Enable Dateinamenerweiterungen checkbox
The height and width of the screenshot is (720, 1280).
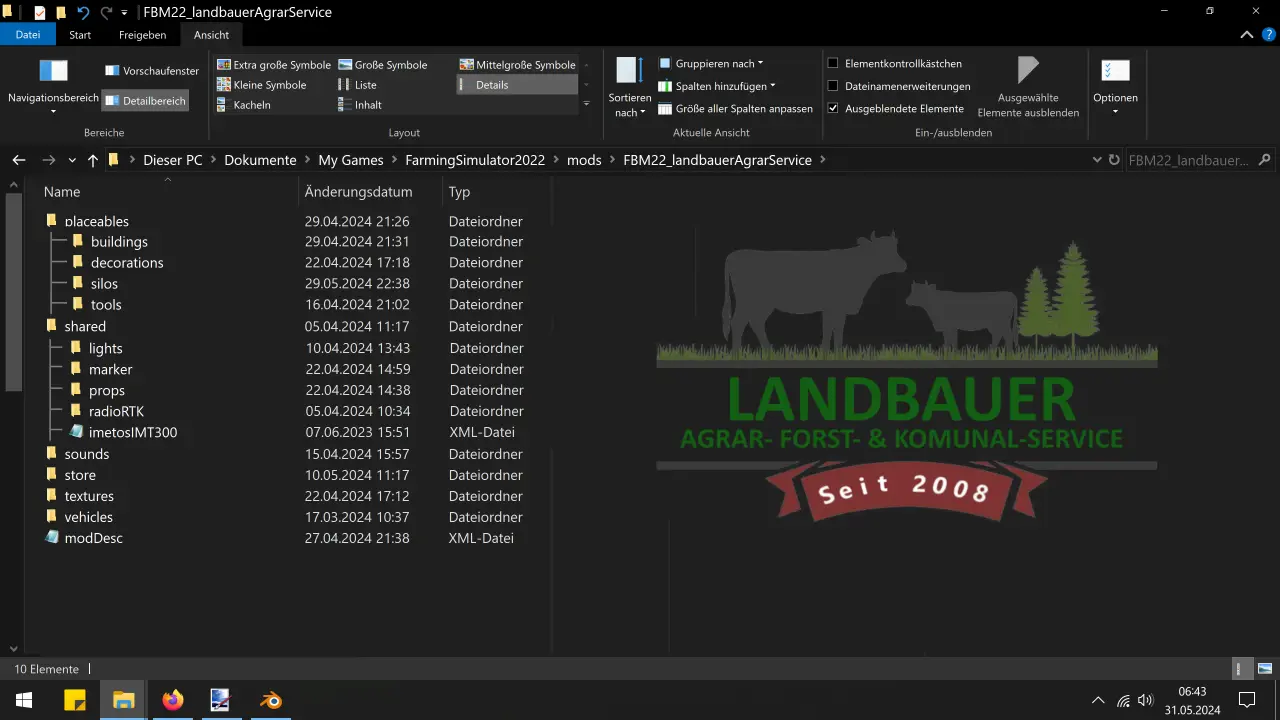click(x=833, y=86)
